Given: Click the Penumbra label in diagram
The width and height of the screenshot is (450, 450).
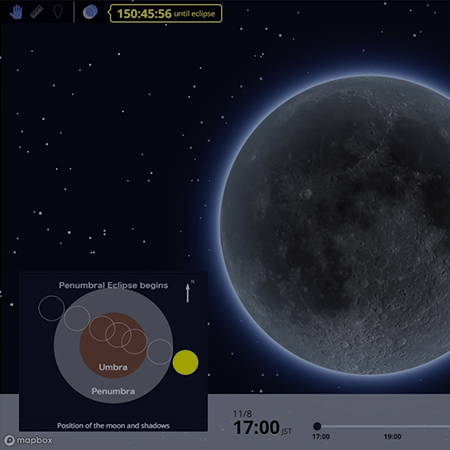Looking at the screenshot, I should point(113,391).
